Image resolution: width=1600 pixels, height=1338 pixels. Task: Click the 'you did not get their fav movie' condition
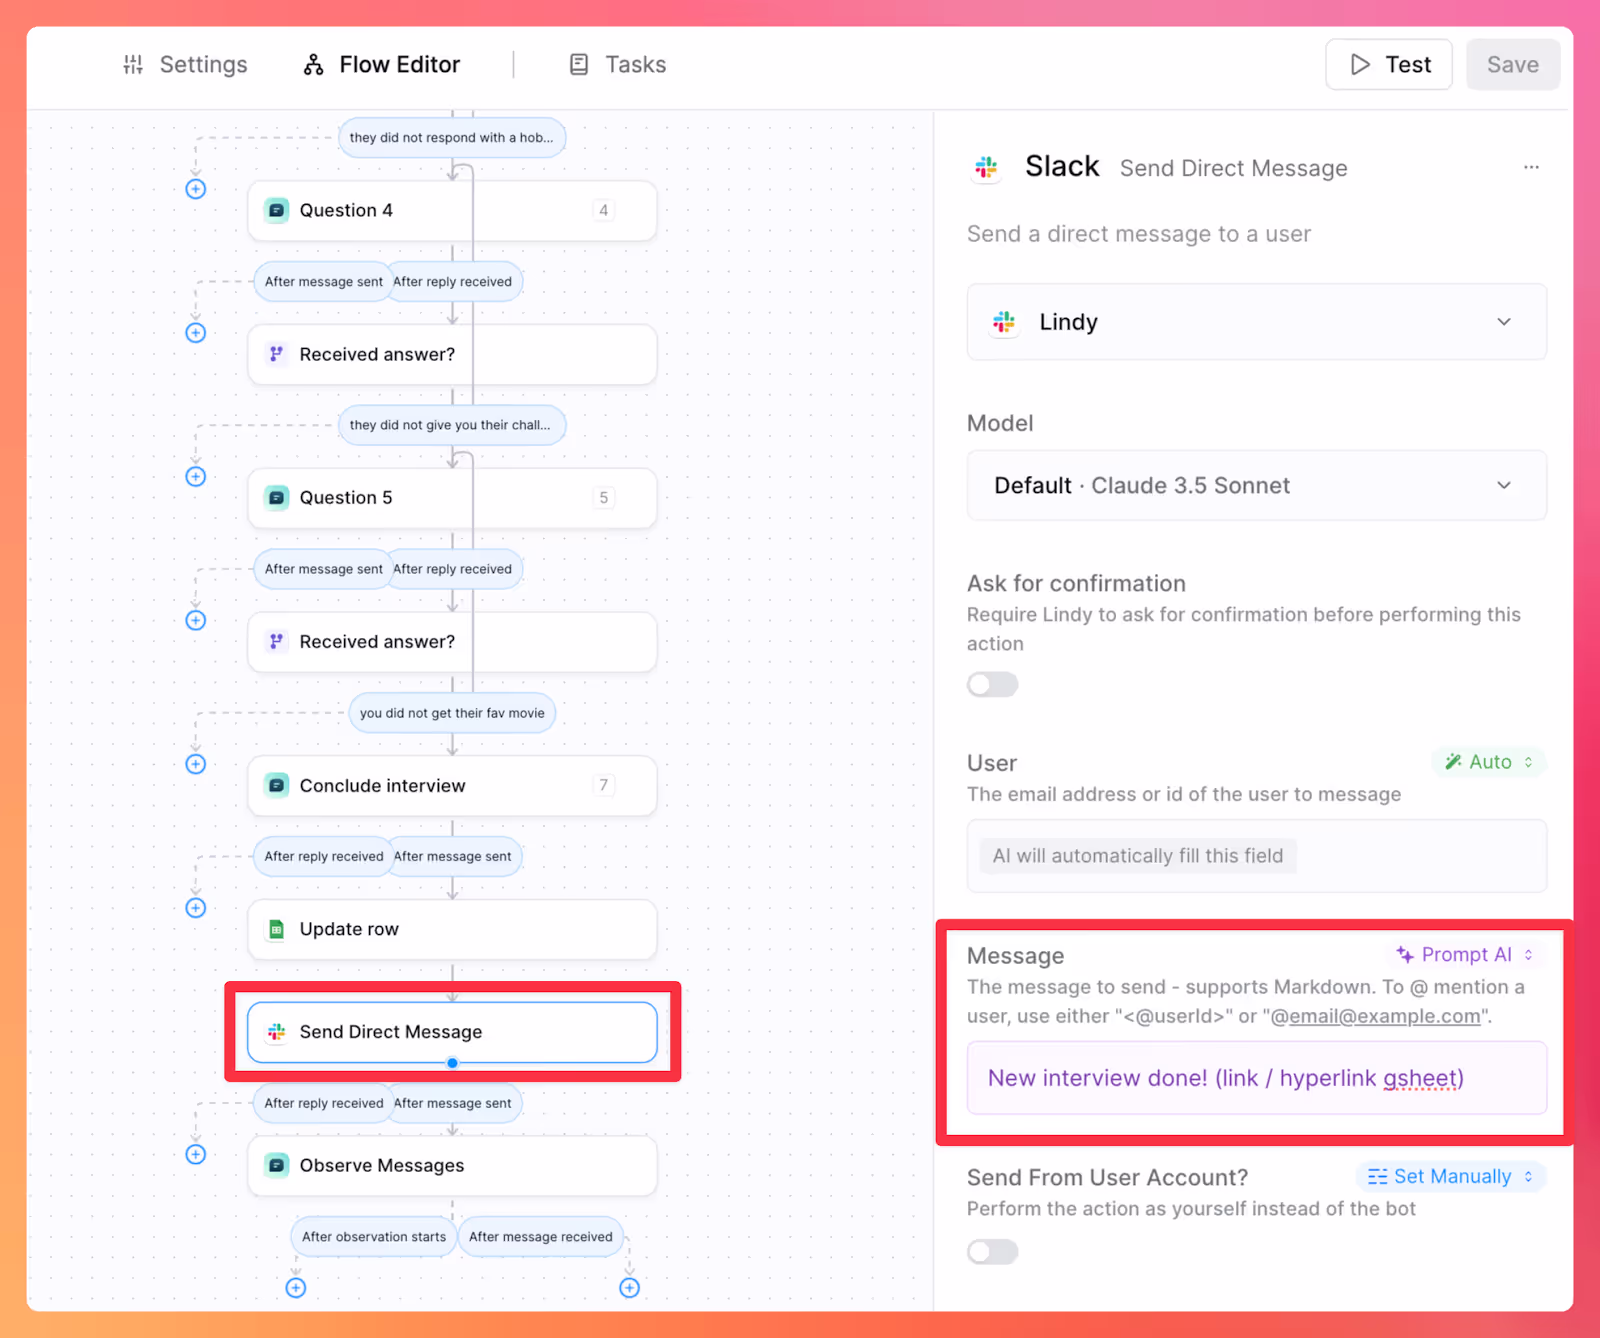click(x=452, y=713)
